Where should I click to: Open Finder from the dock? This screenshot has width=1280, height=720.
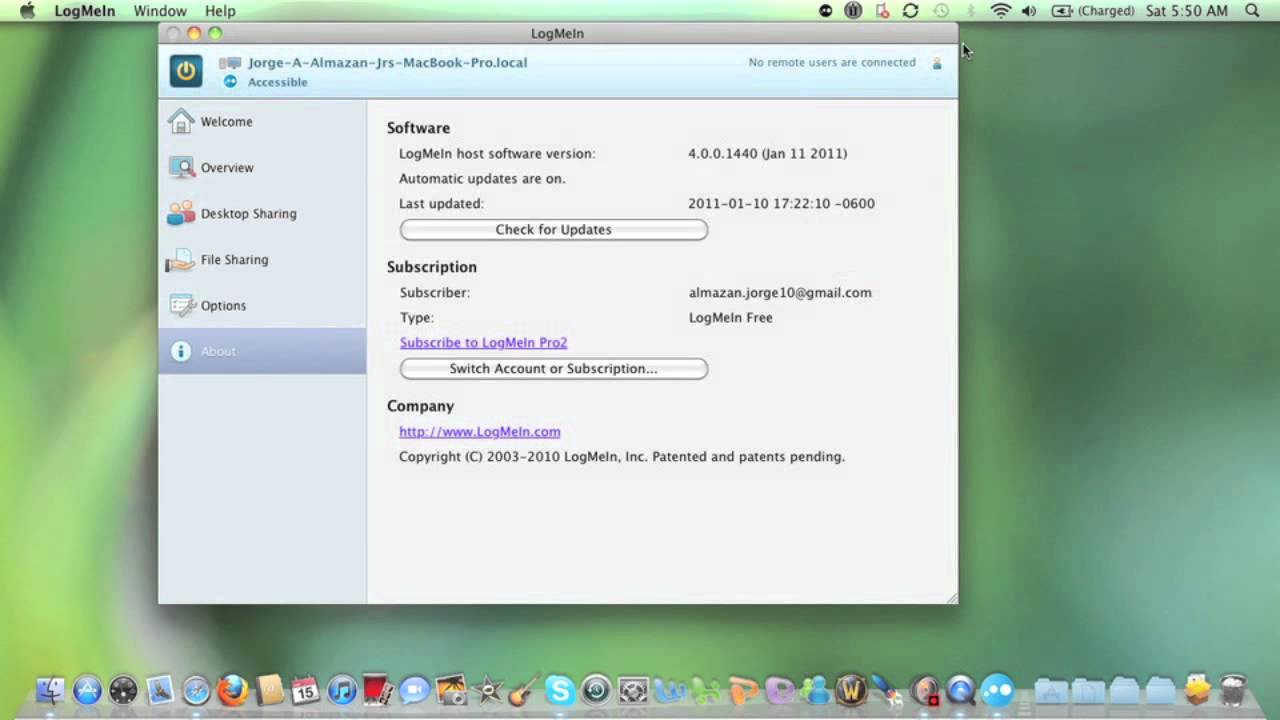50,690
